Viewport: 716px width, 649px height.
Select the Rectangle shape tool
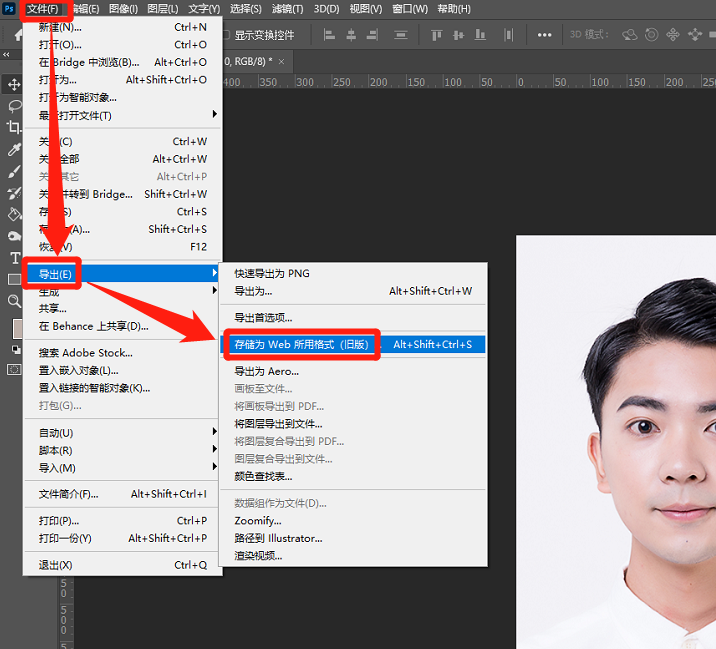[14, 280]
